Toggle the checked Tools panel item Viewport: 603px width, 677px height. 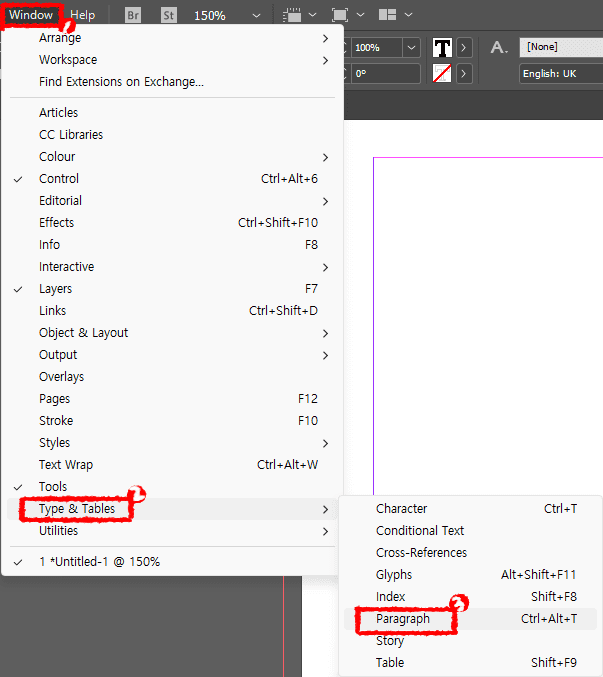coord(172,487)
